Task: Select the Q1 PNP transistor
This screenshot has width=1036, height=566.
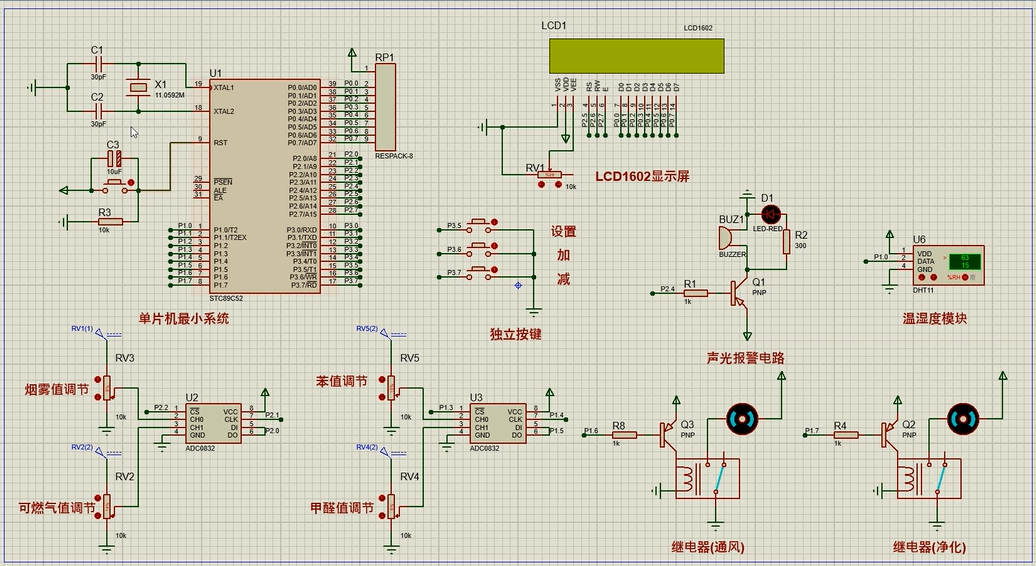Action: [738, 293]
